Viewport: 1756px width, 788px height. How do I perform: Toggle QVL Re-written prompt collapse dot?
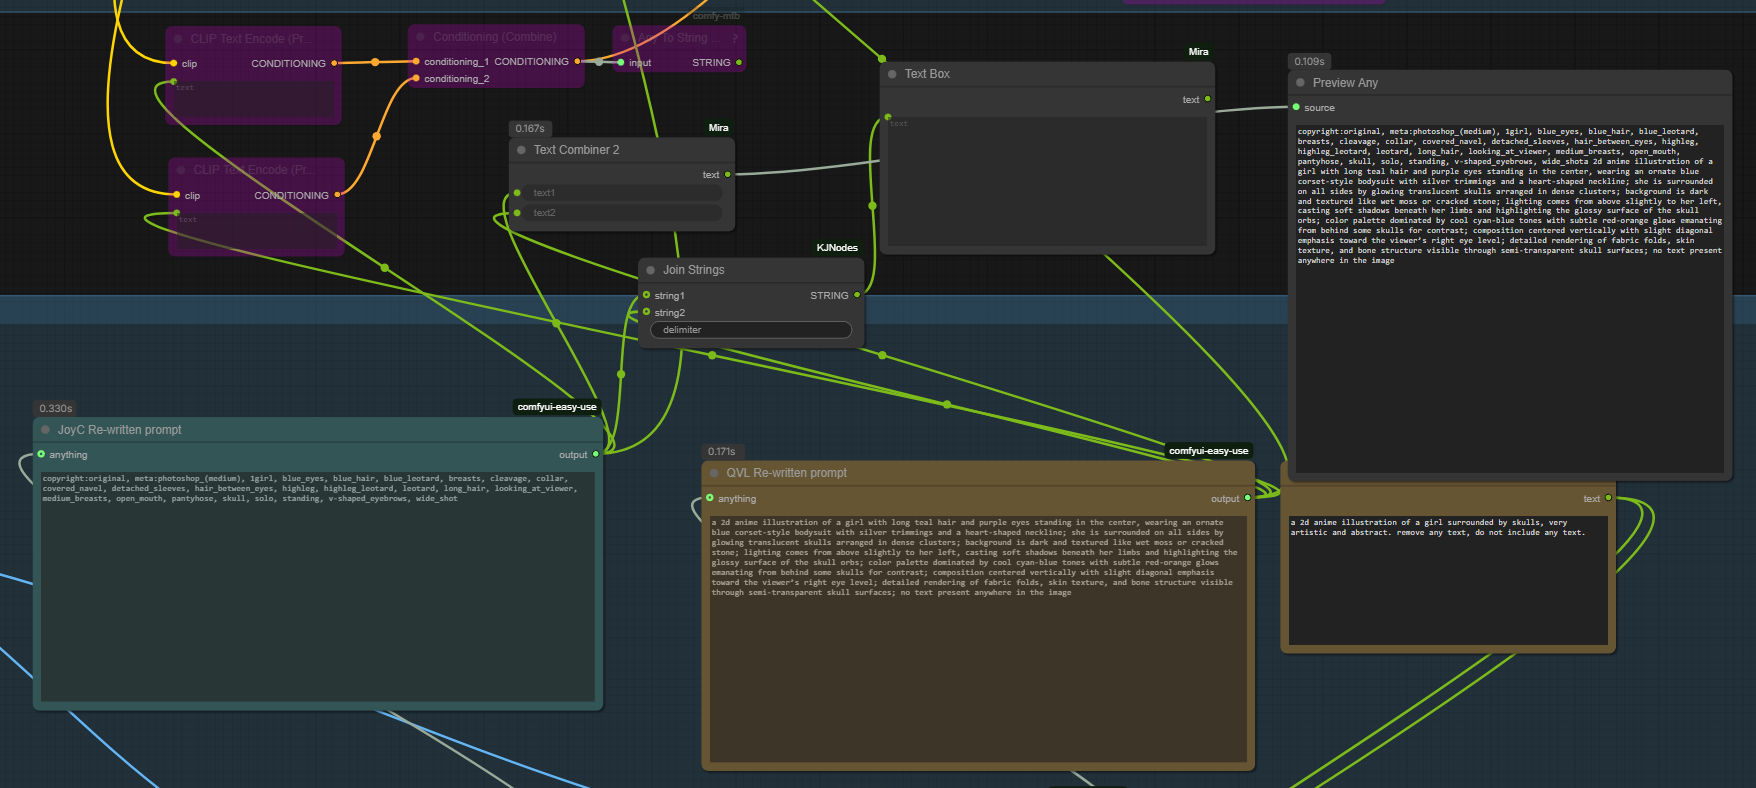click(714, 473)
